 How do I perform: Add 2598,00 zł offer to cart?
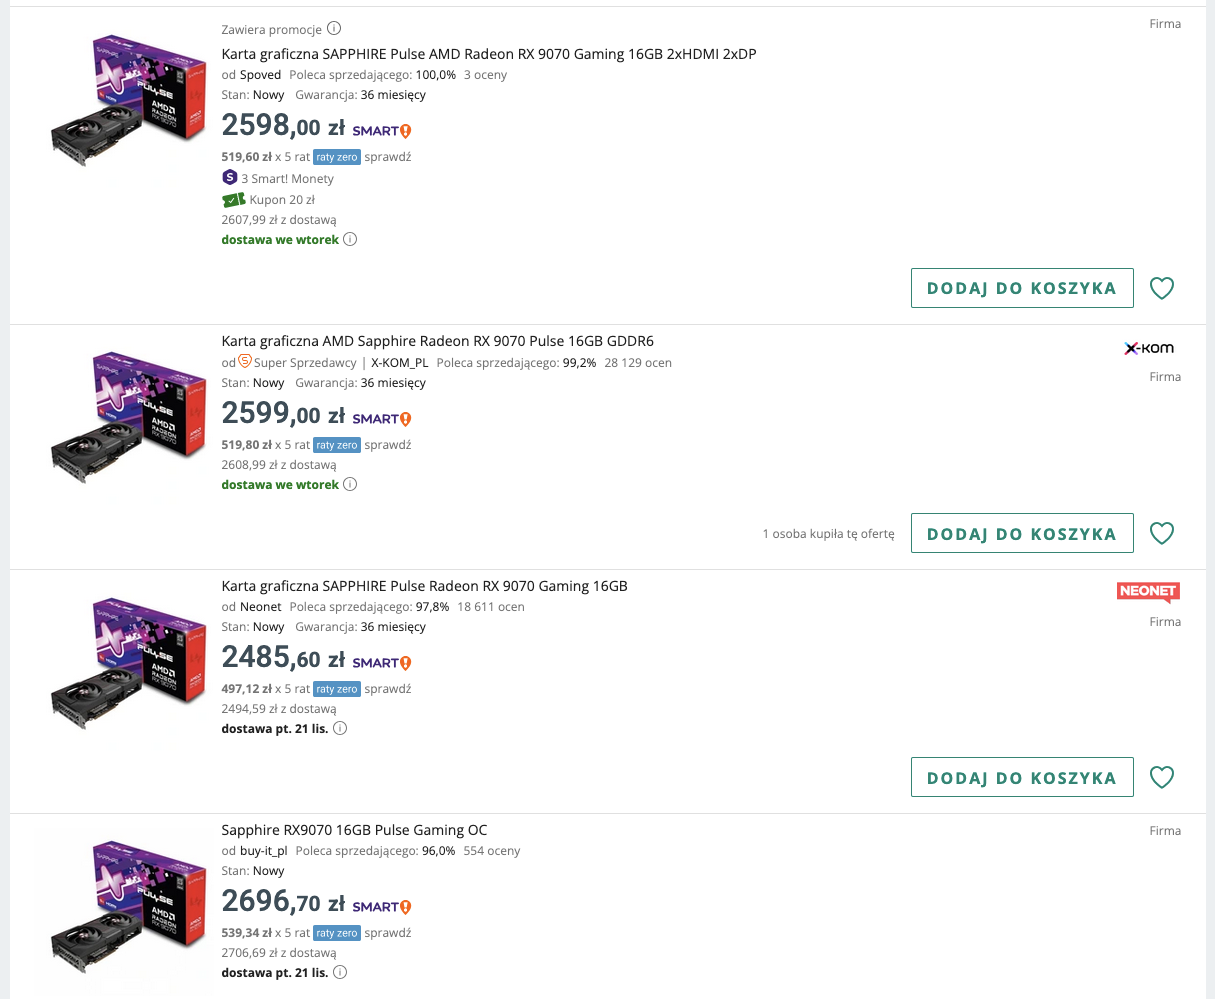coord(1021,288)
